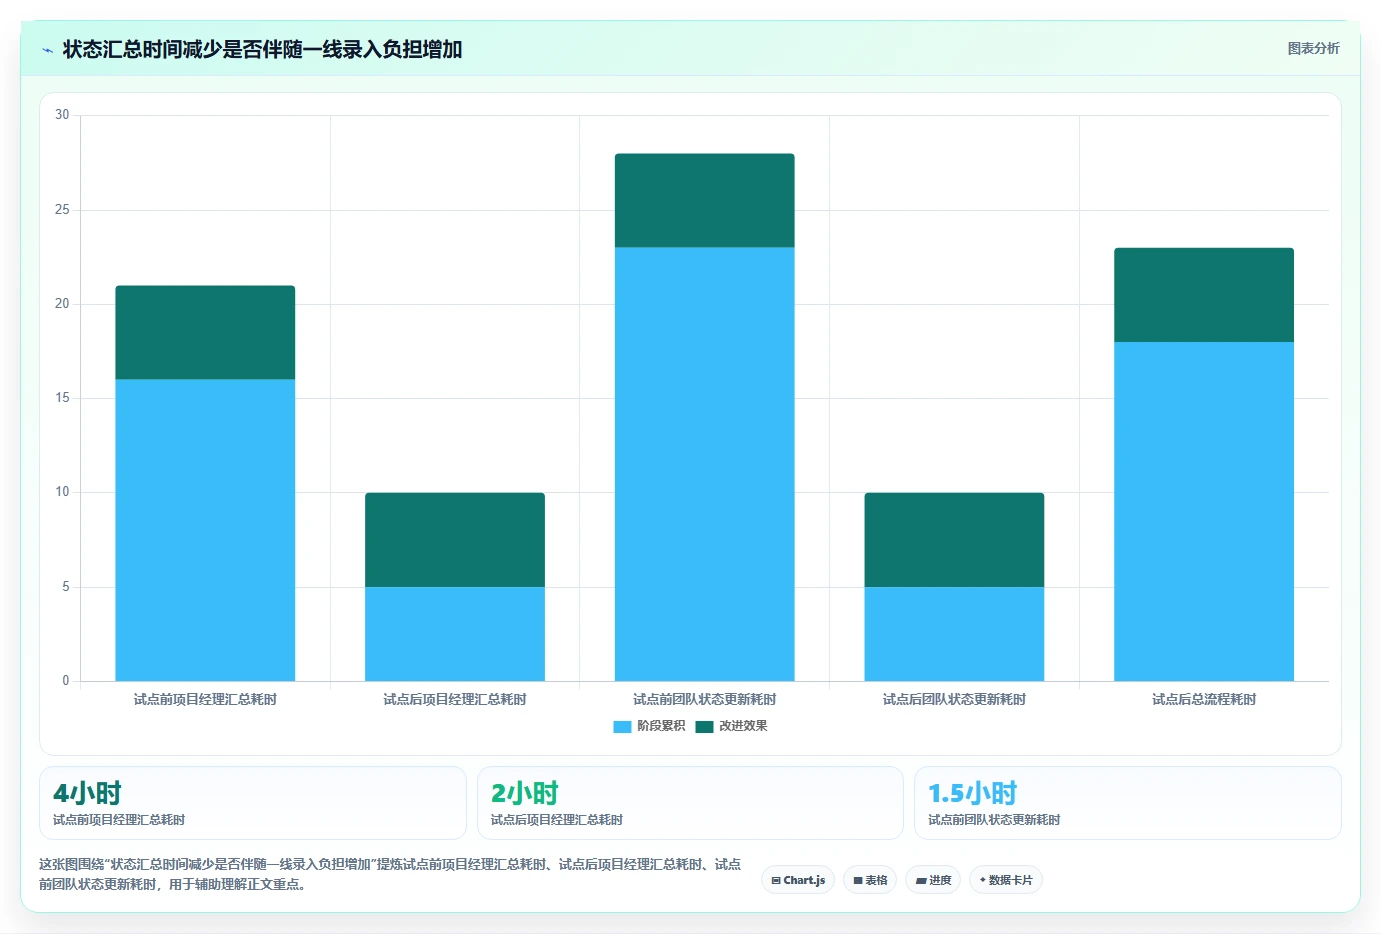Click the 改进效果 legend label
This screenshot has width=1381, height=934.
(743, 726)
